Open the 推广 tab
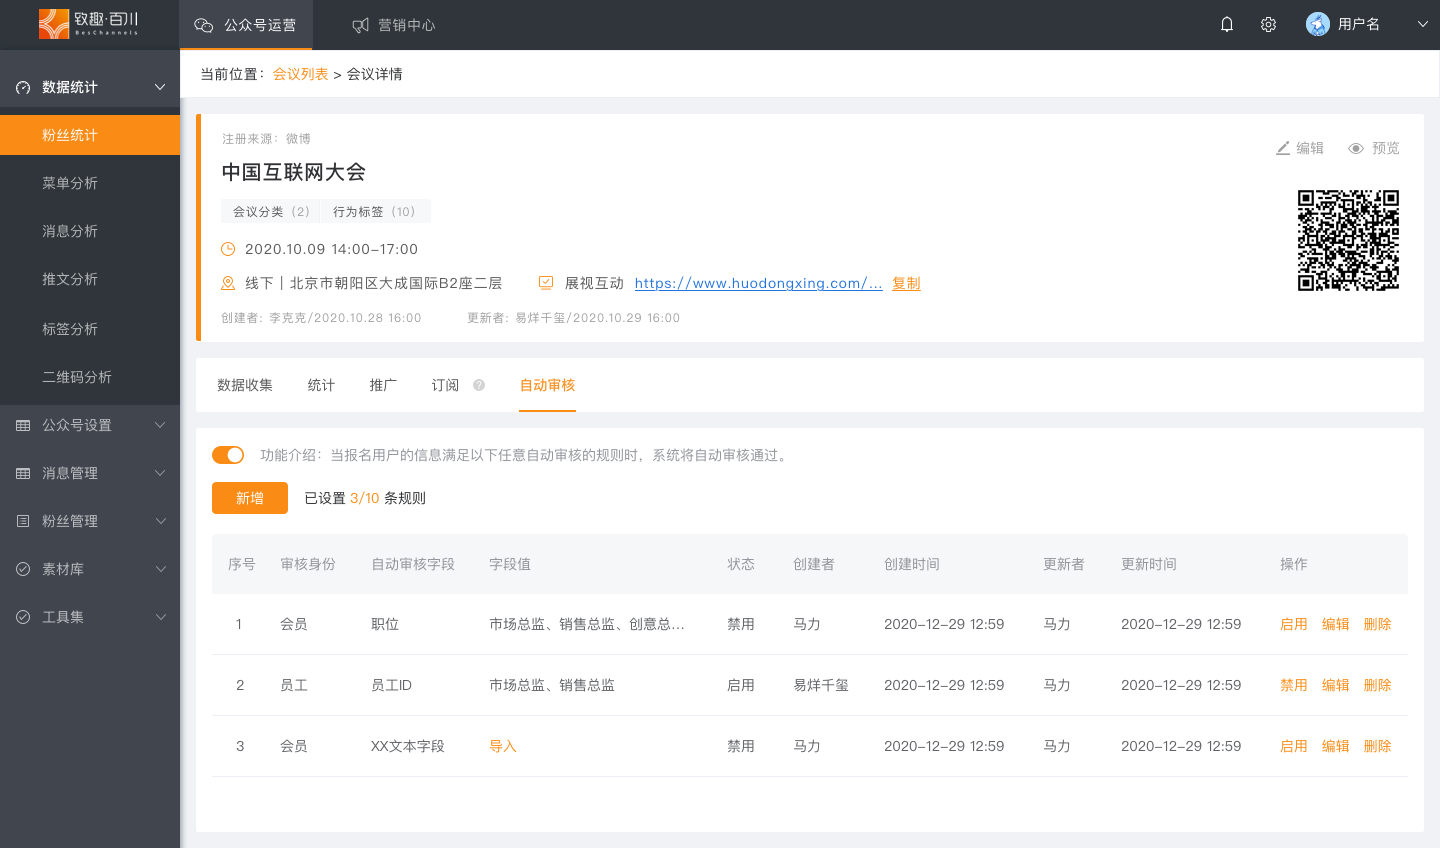The image size is (1440, 848). pyautogui.click(x=383, y=385)
